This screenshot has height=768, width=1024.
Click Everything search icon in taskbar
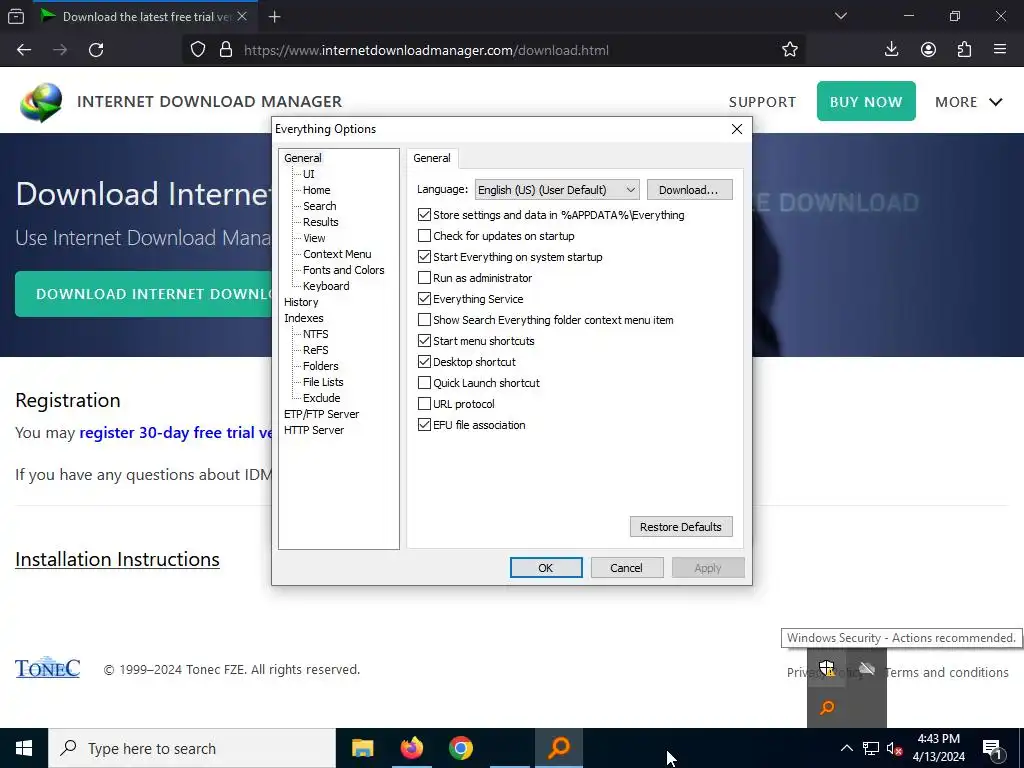coord(559,748)
